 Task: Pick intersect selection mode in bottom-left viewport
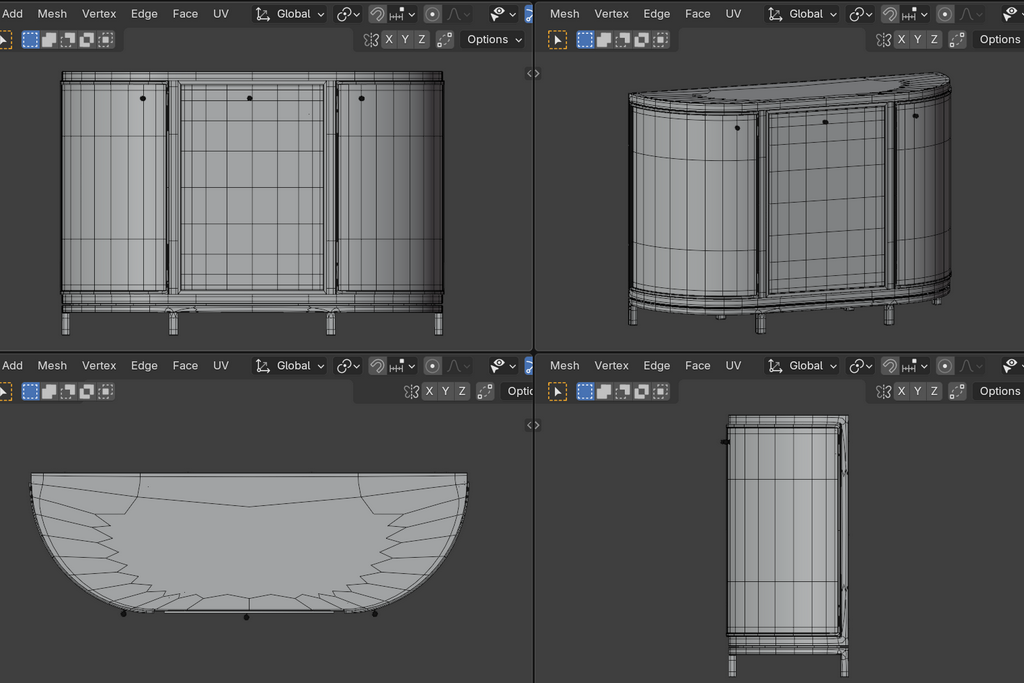(x=105, y=391)
